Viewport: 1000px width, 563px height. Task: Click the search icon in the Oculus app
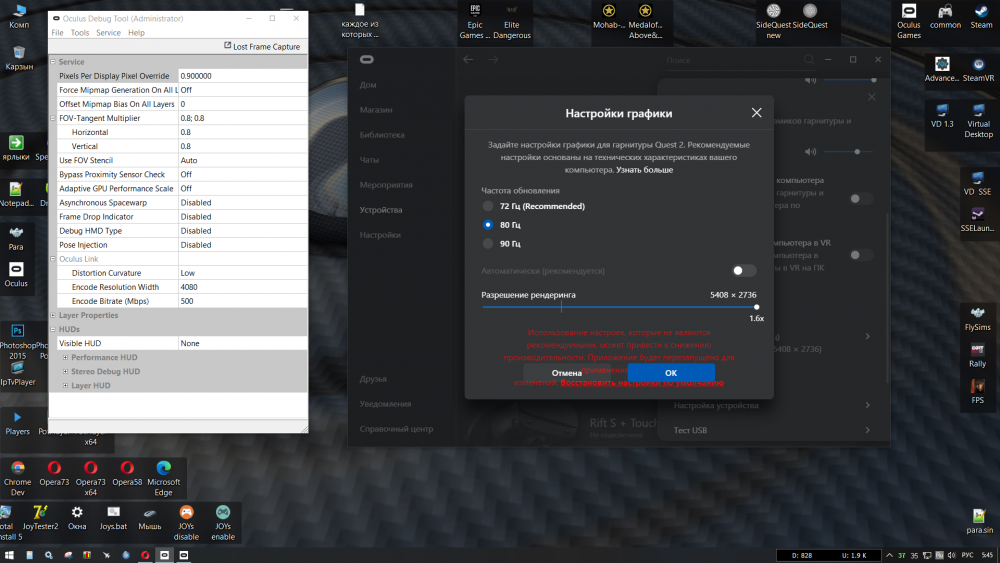tap(809, 59)
